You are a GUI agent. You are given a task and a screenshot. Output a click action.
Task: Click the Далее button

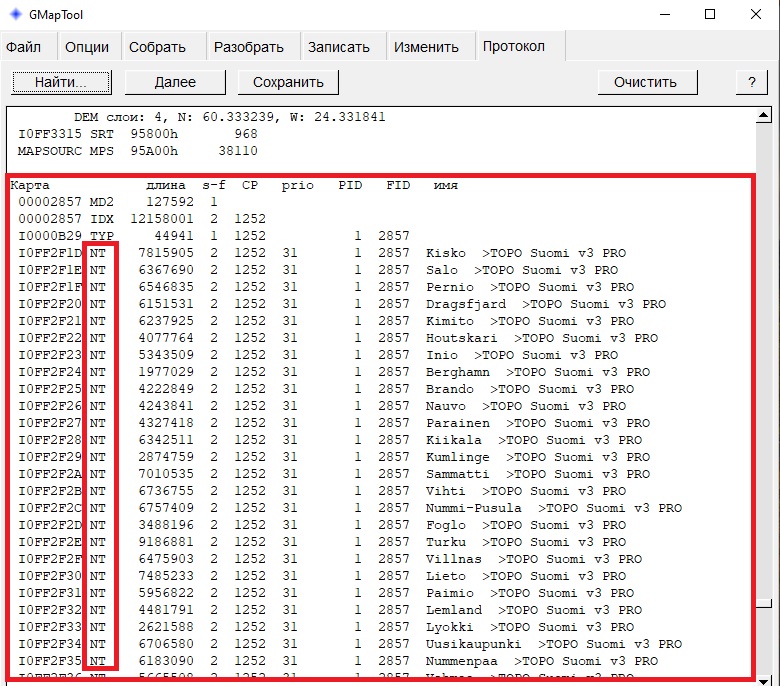[175, 82]
